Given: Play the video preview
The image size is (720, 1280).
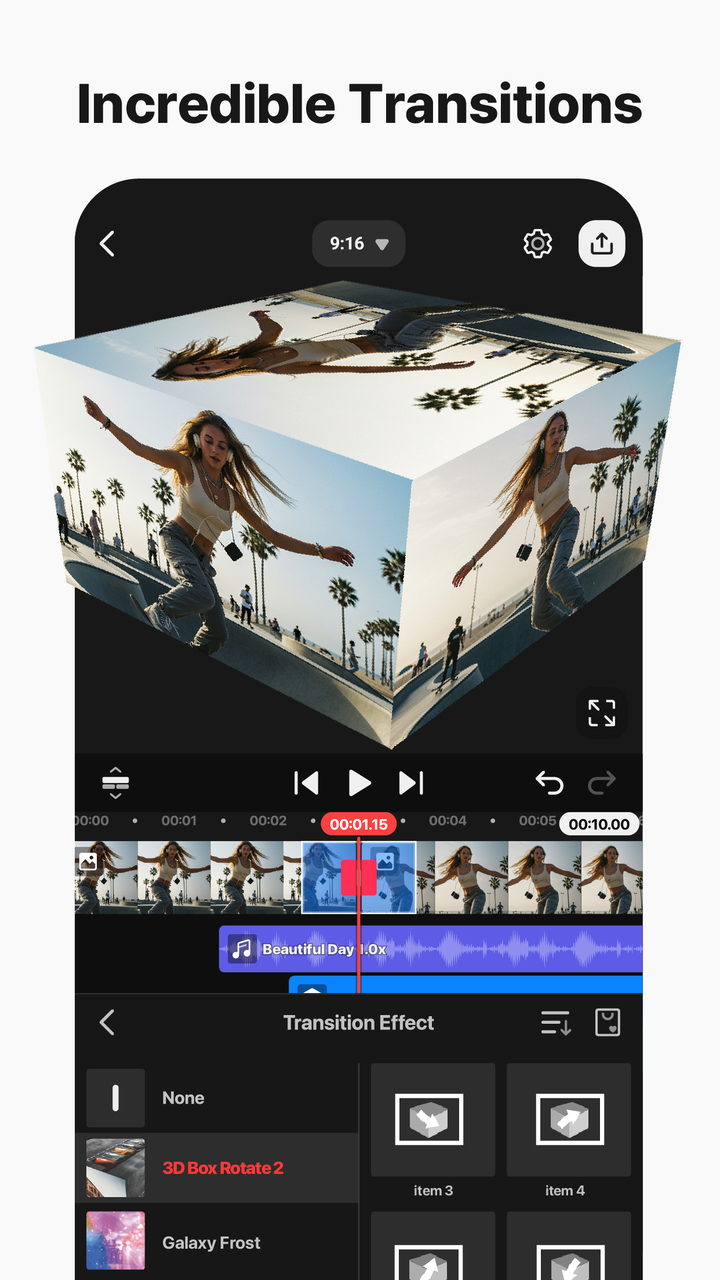Looking at the screenshot, I should tap(359, 783).
